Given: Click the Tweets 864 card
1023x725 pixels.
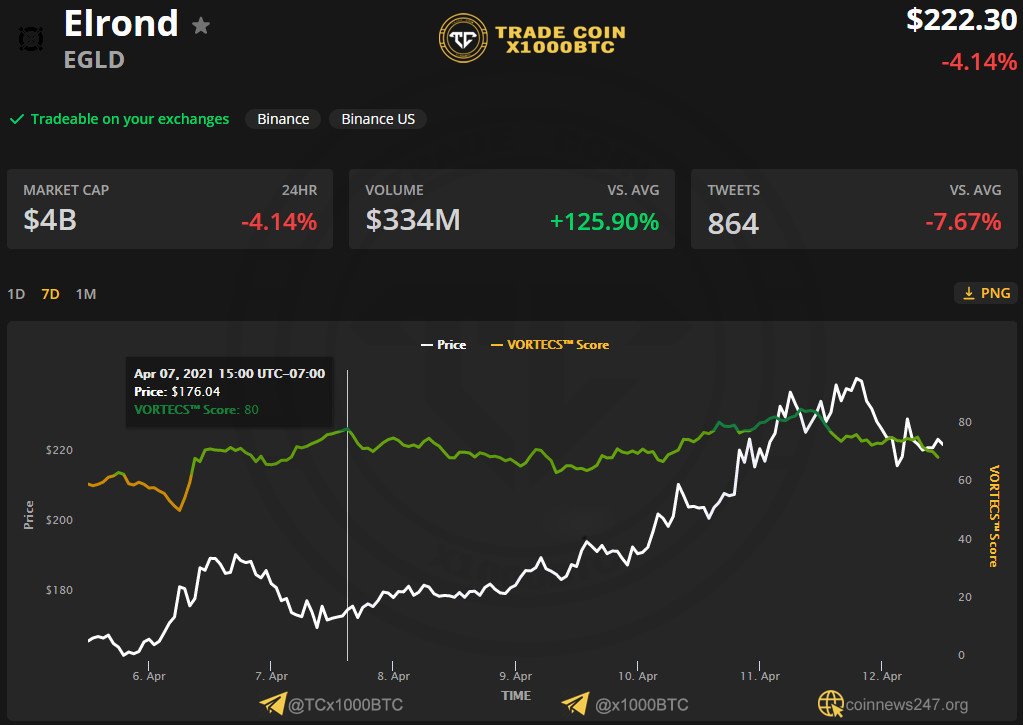Looking at the screenshot, I should 854,209.
